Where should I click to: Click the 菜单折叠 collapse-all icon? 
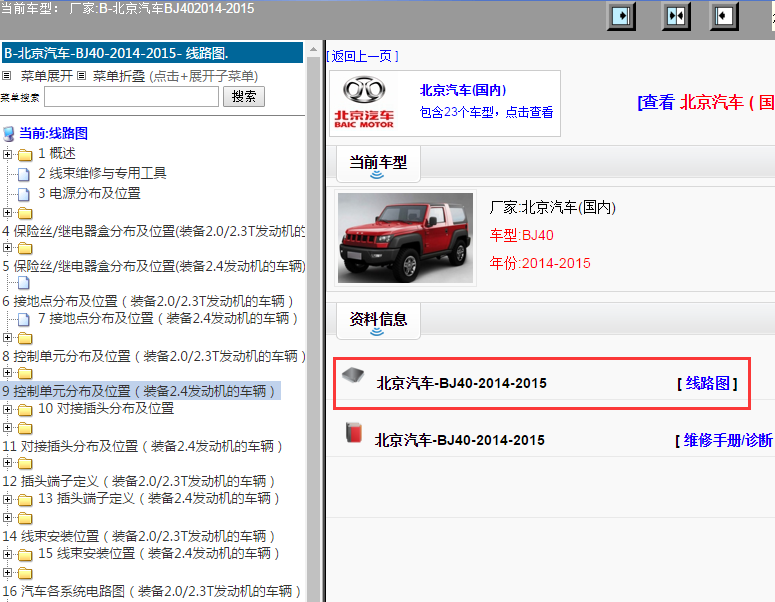(x=82, y=76)
